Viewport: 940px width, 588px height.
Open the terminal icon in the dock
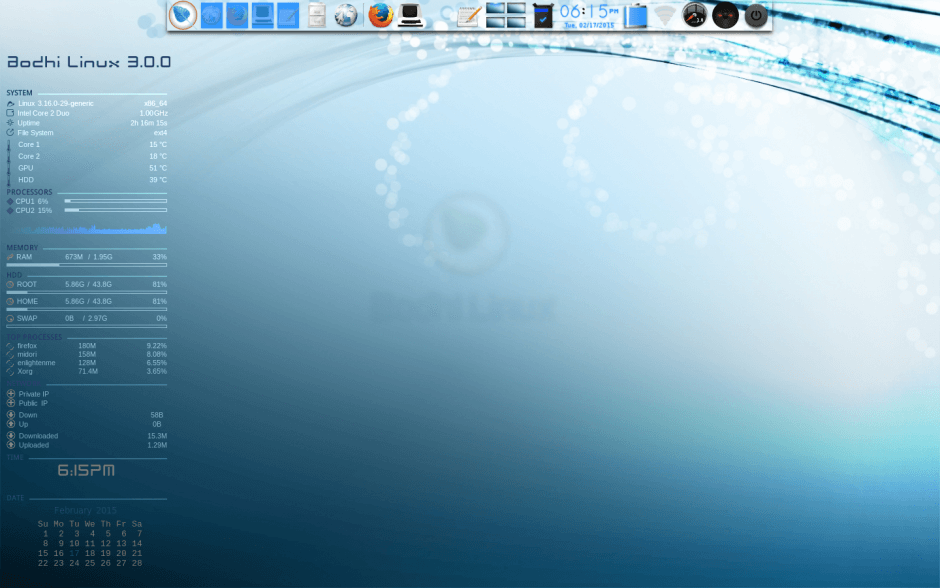411,16
